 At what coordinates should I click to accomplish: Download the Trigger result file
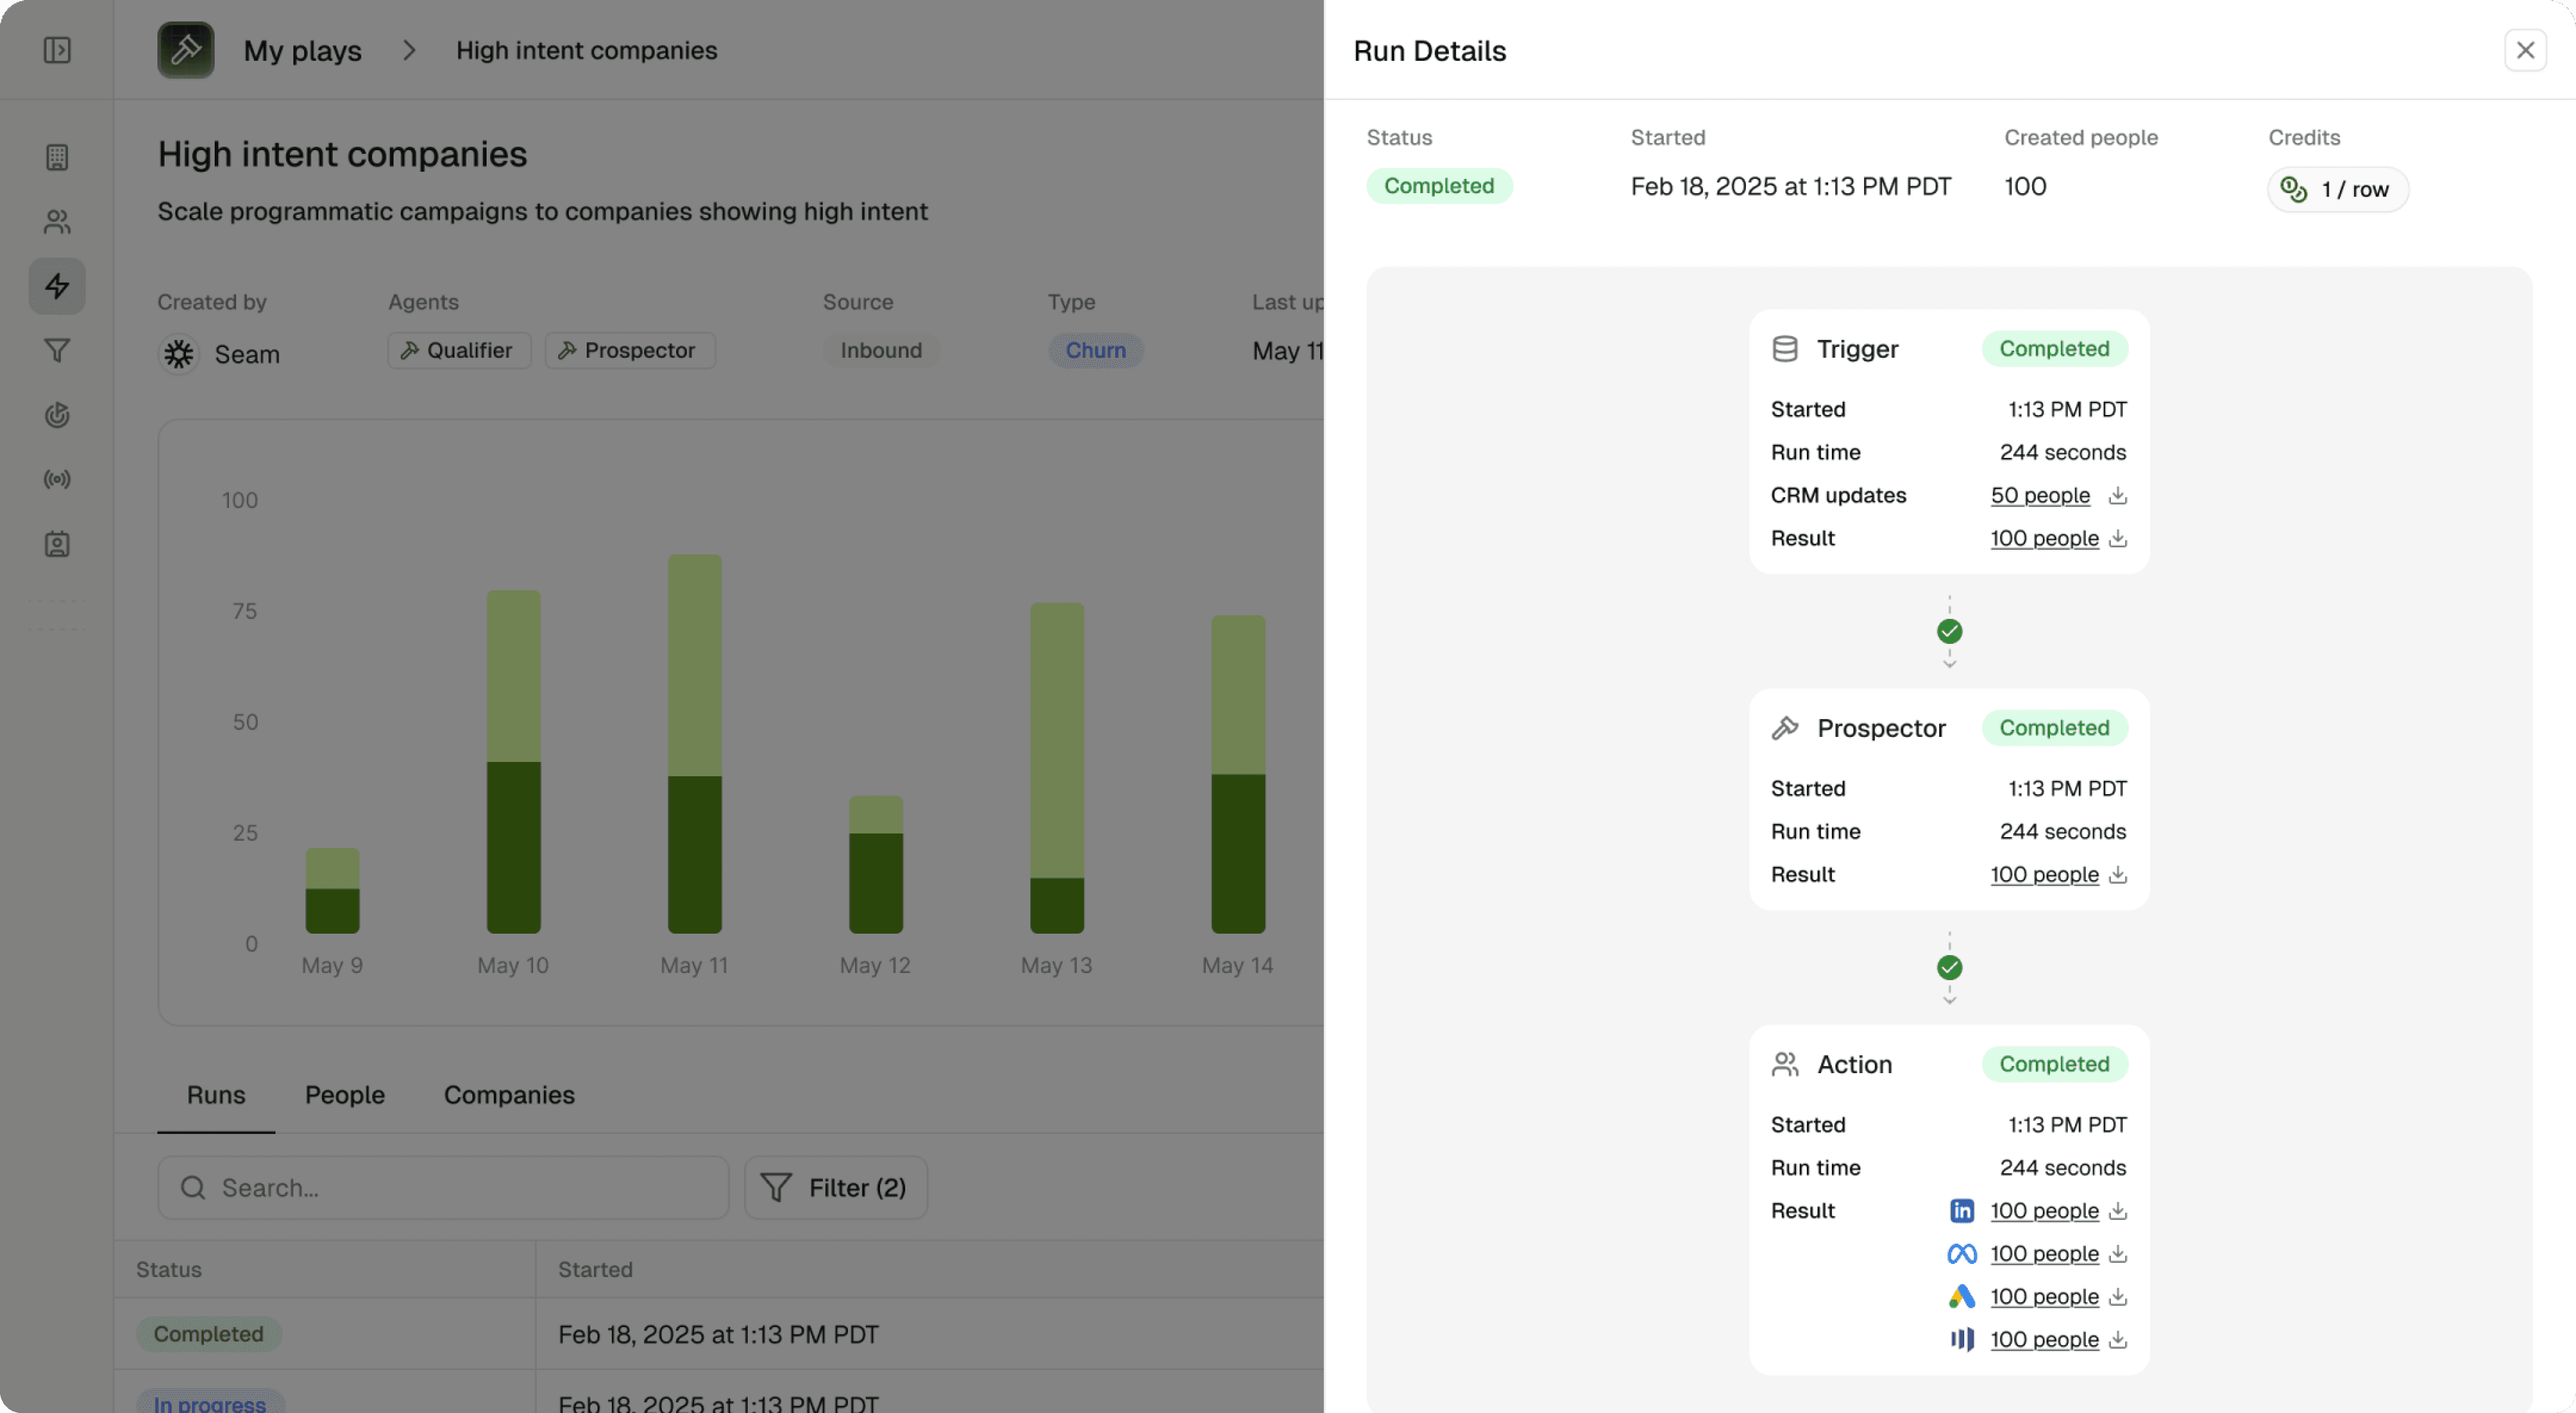[x=2117, y=538]
